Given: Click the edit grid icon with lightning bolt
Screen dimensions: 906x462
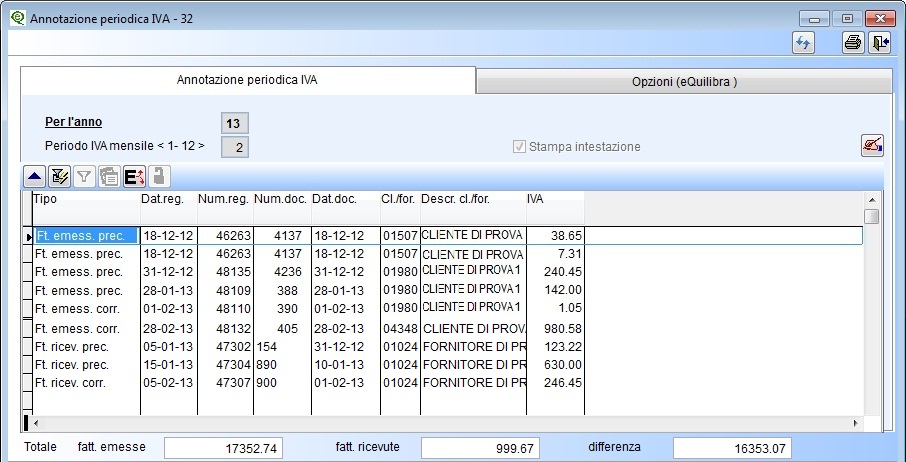Looking at the screenshot, I should point(60,177).
